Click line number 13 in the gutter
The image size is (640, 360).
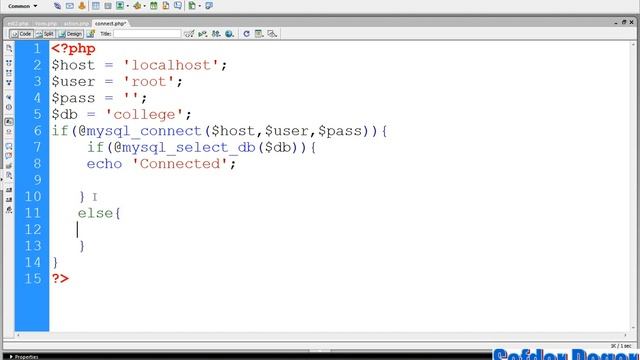(33, 246)
